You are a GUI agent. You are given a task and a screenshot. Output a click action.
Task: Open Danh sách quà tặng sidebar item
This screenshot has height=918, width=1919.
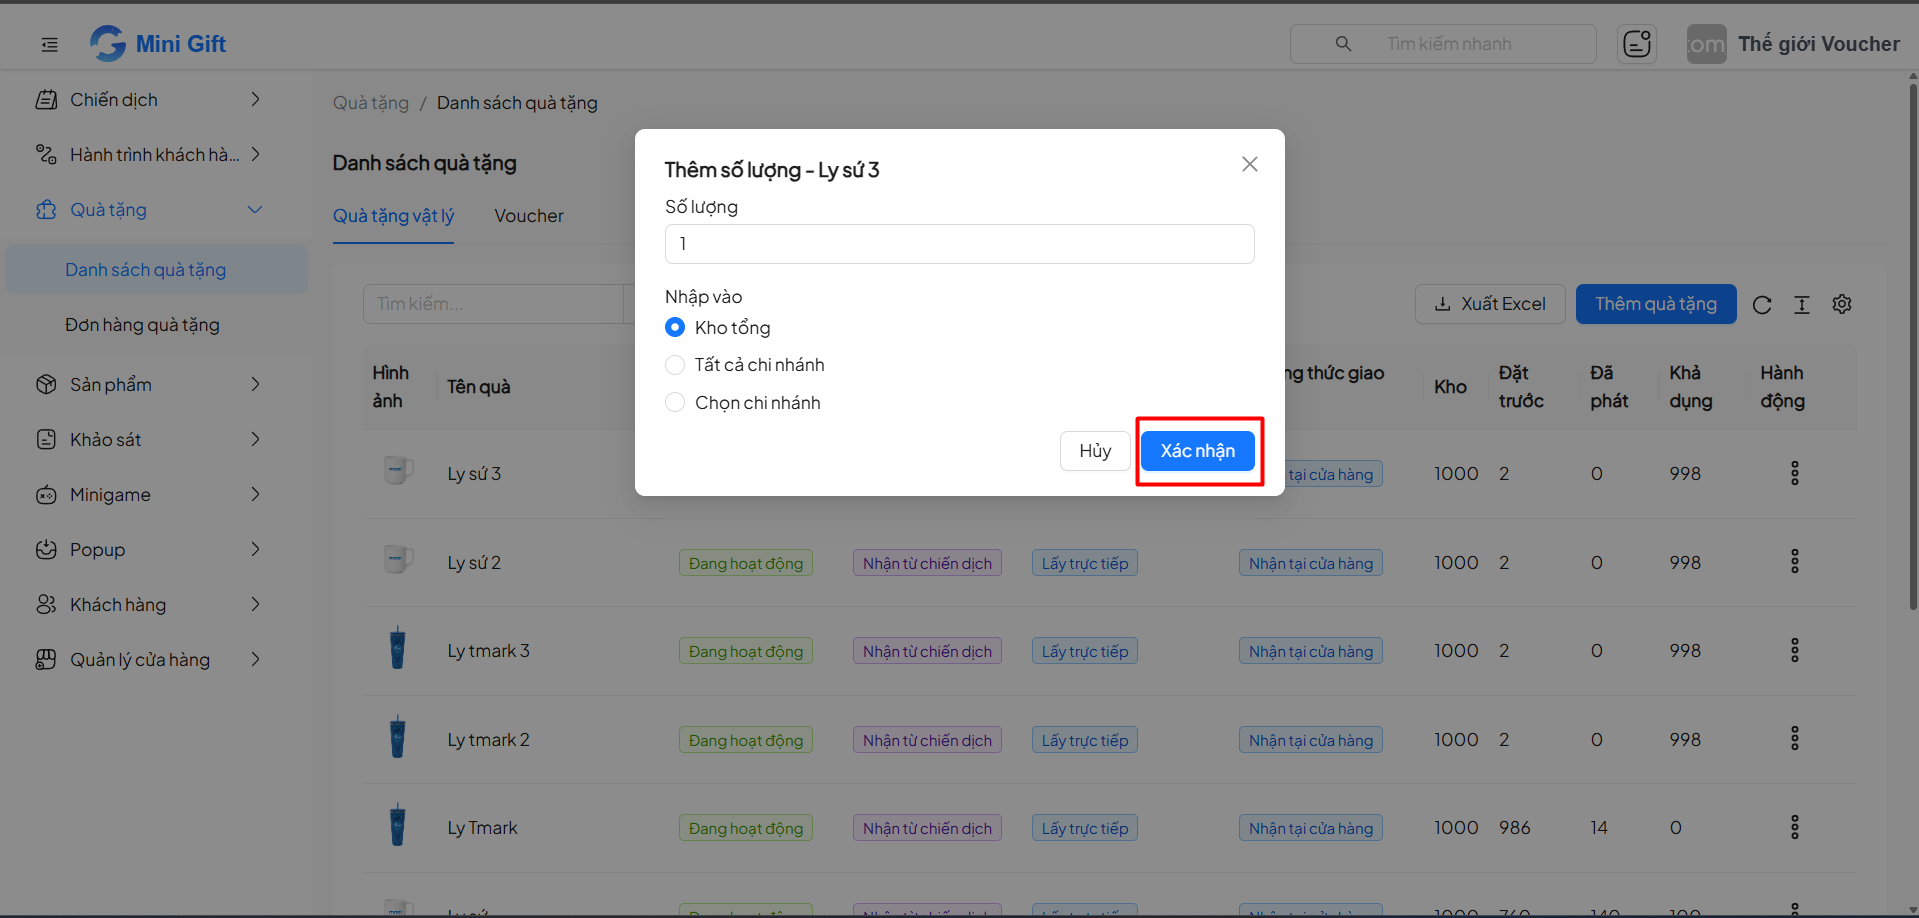(157, 269)
